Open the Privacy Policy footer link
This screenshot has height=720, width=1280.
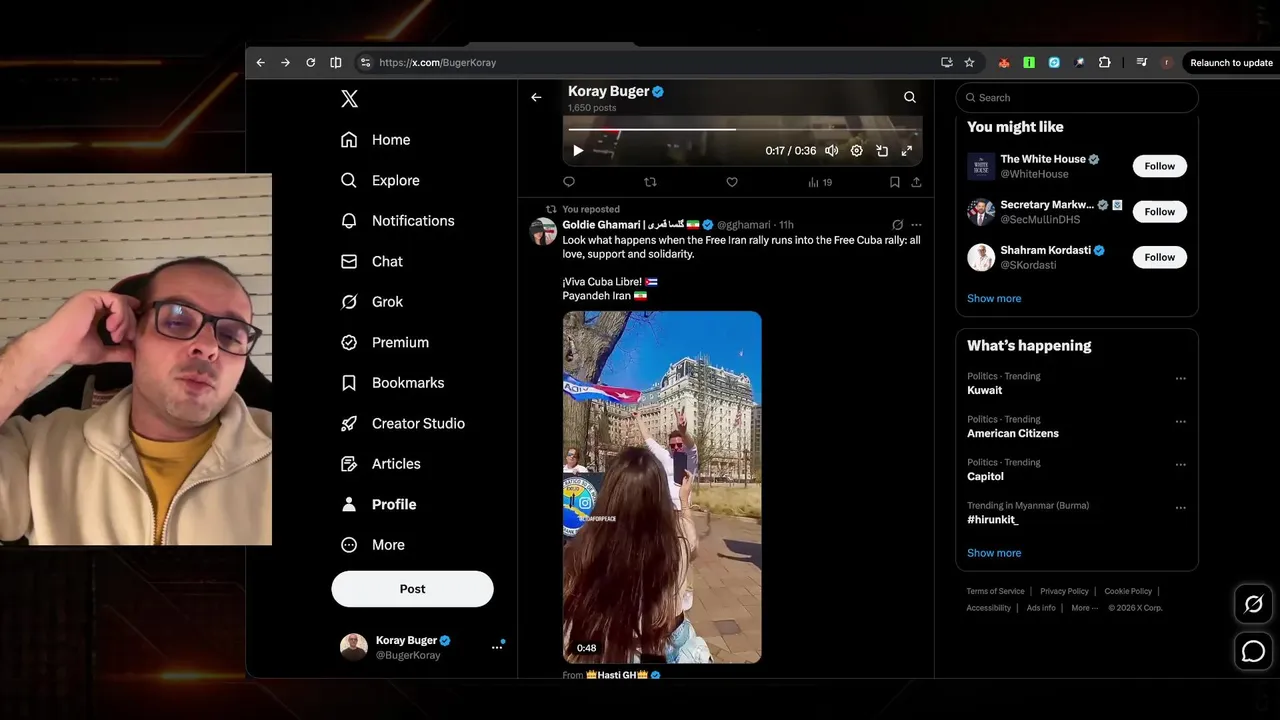(1064, 591)
